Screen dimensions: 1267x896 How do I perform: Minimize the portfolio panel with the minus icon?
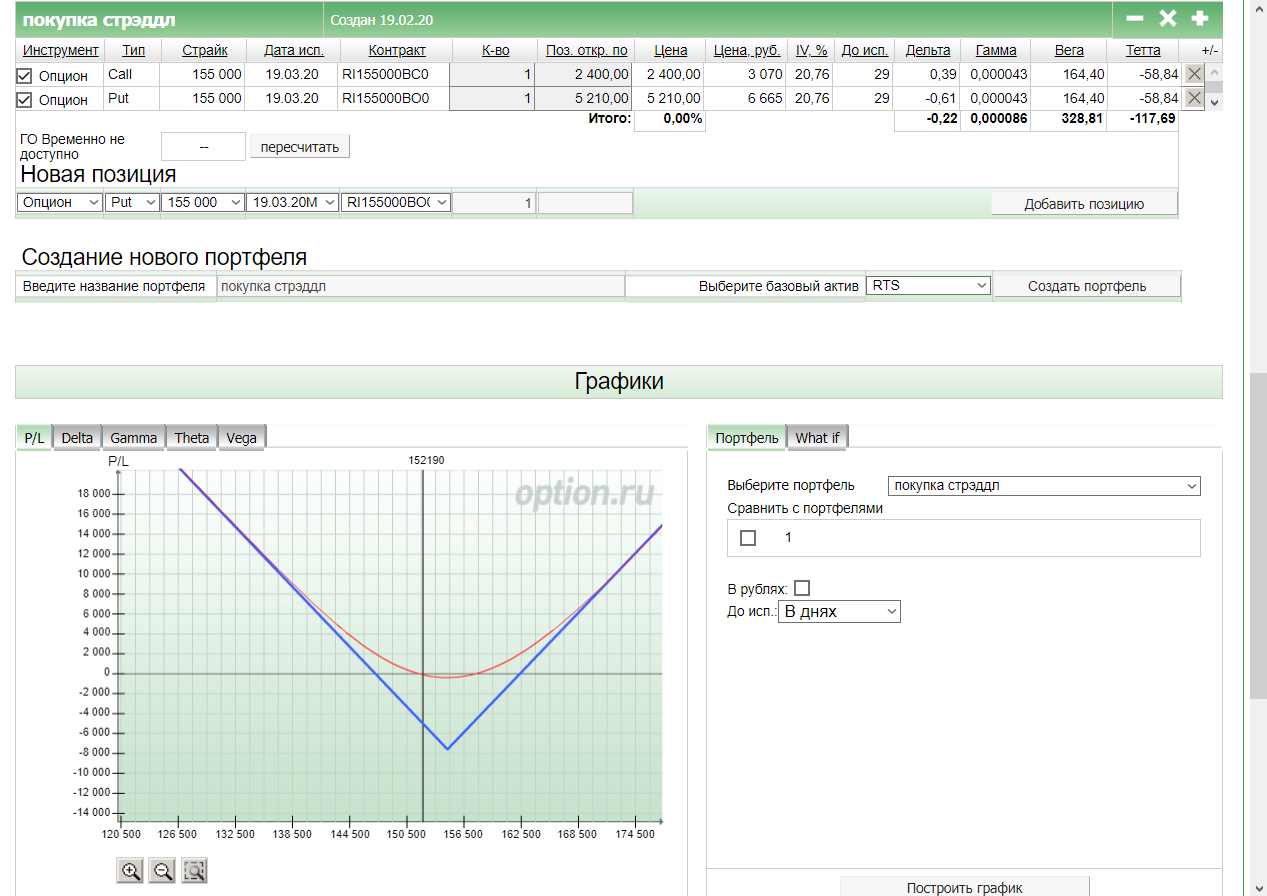point(1135,18)
